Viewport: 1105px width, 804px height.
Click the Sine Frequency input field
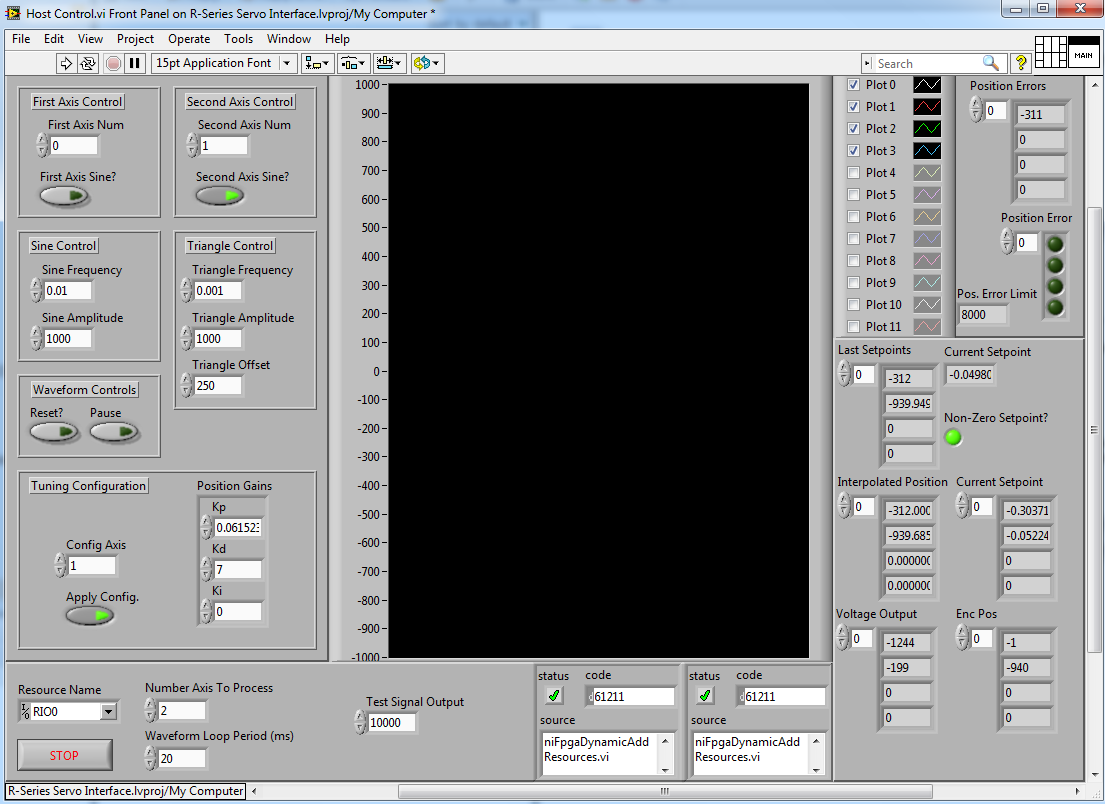coord(69,291)
